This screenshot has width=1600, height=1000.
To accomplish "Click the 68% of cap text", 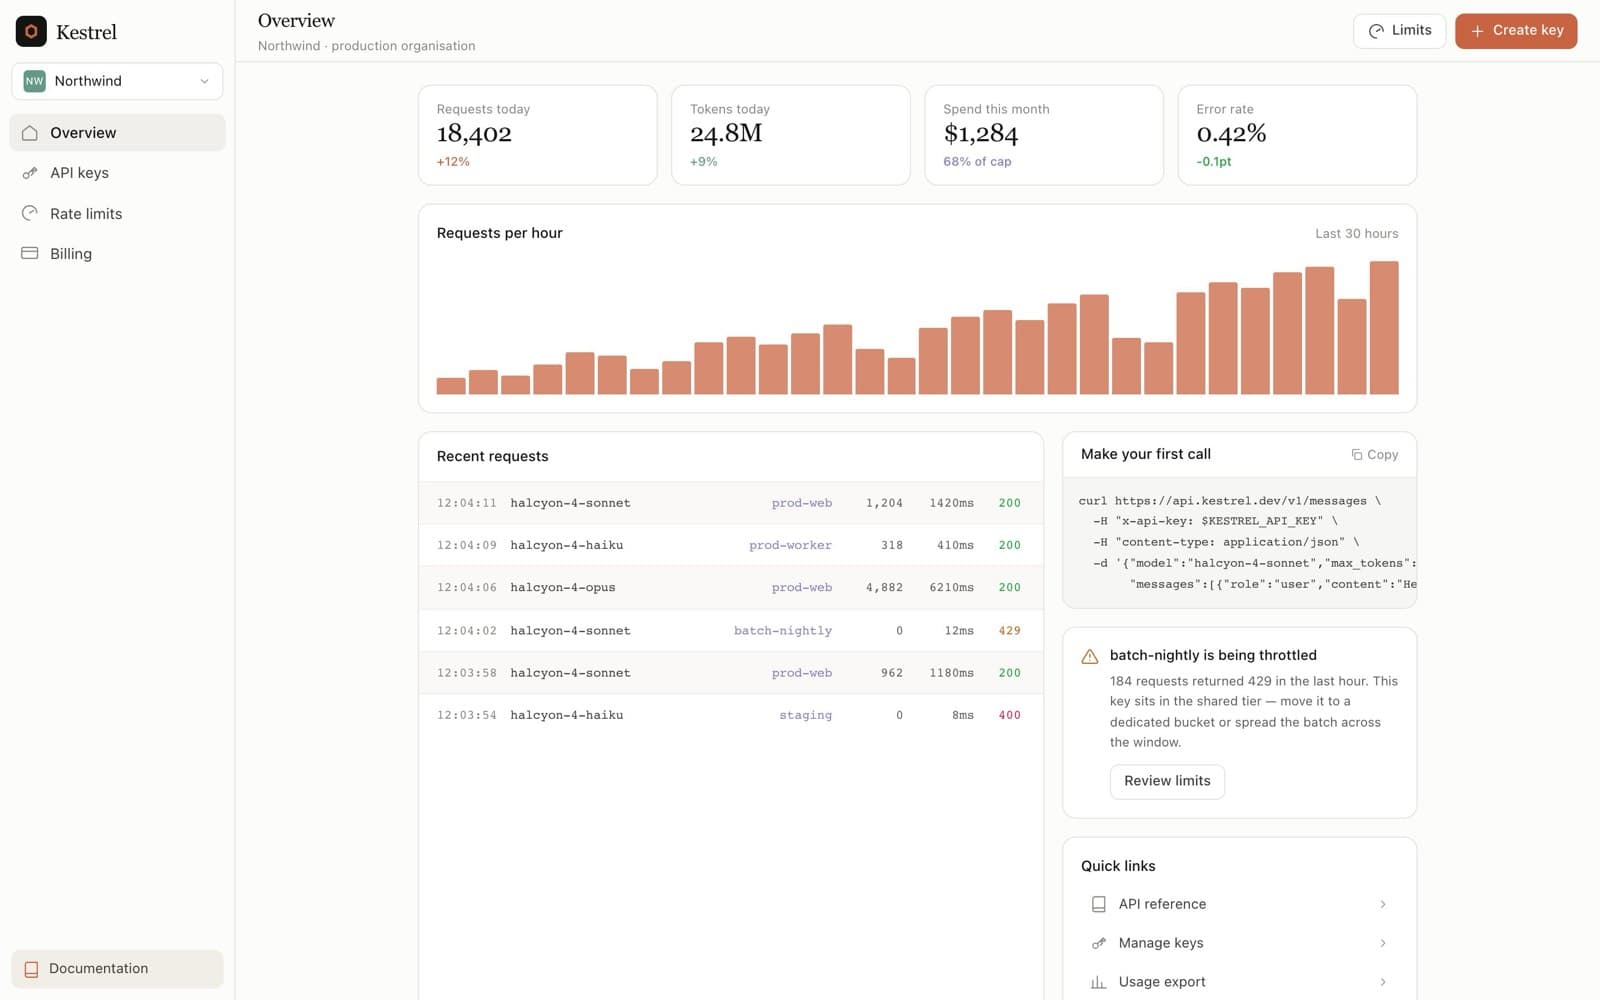I will (x=977, y=162).
